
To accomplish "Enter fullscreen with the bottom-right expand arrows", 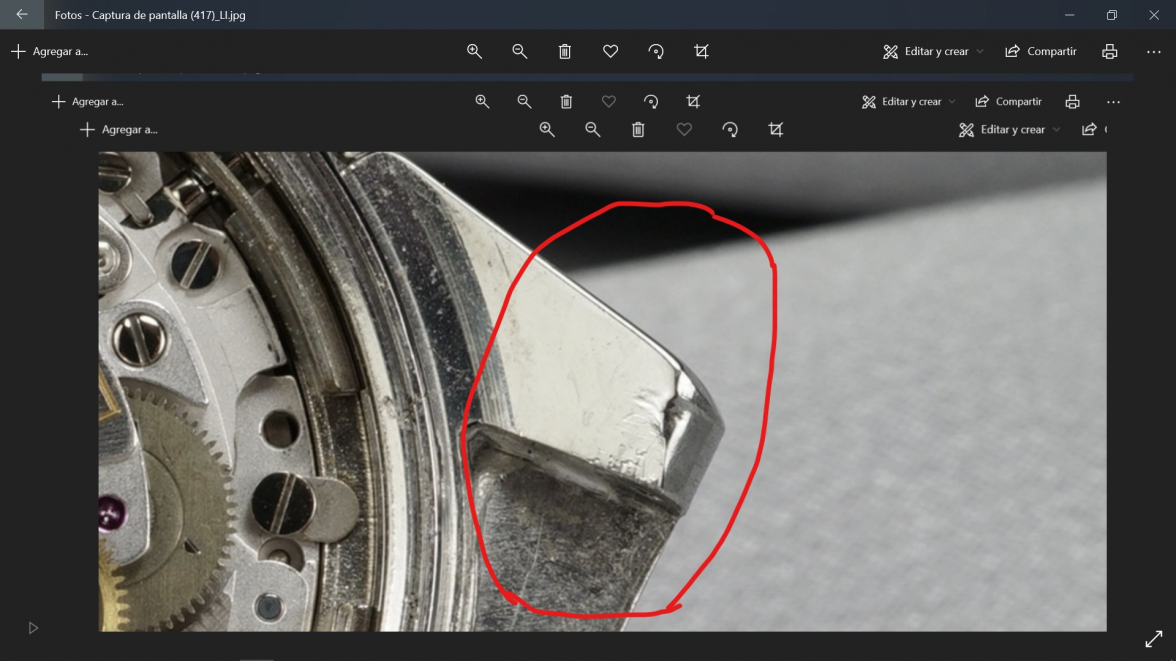I will [x=1153, y=639].
